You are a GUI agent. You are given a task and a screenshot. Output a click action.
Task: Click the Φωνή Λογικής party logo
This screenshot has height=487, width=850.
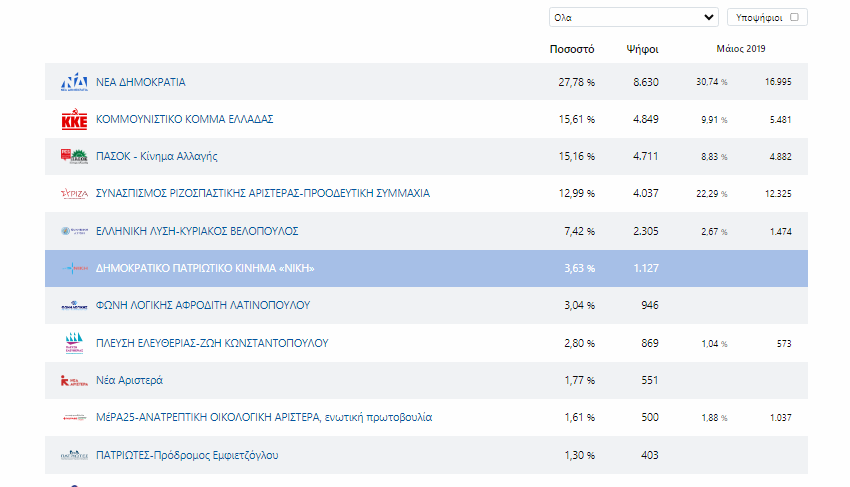pyautogui.click(x=74, y=305)
